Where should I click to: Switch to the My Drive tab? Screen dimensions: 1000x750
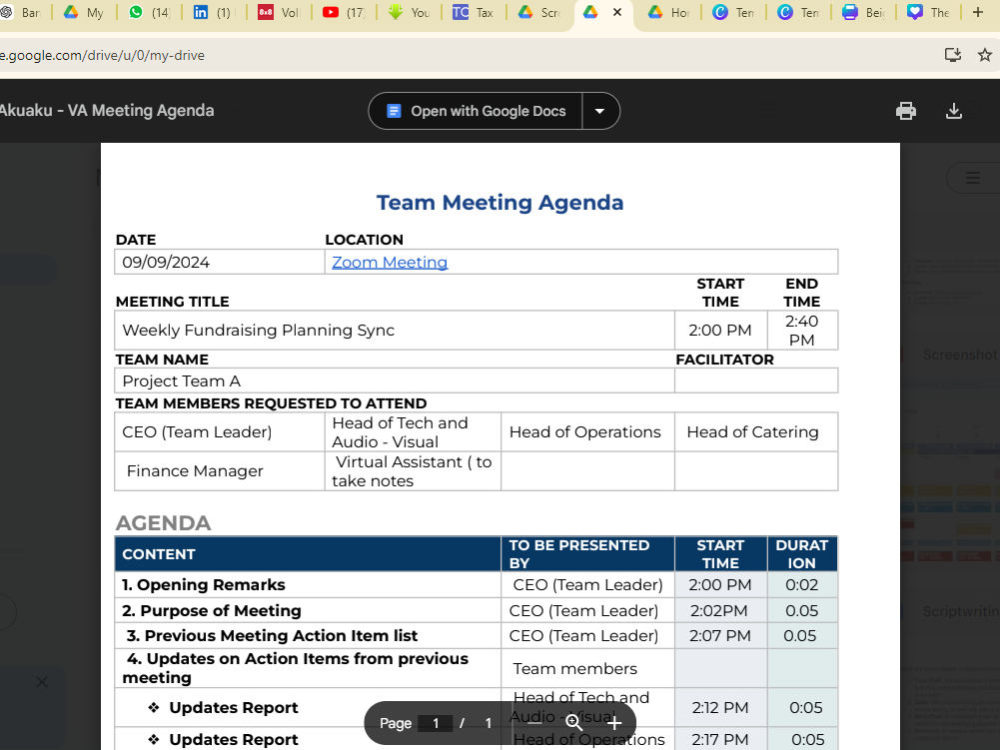[x=84, y=12]
